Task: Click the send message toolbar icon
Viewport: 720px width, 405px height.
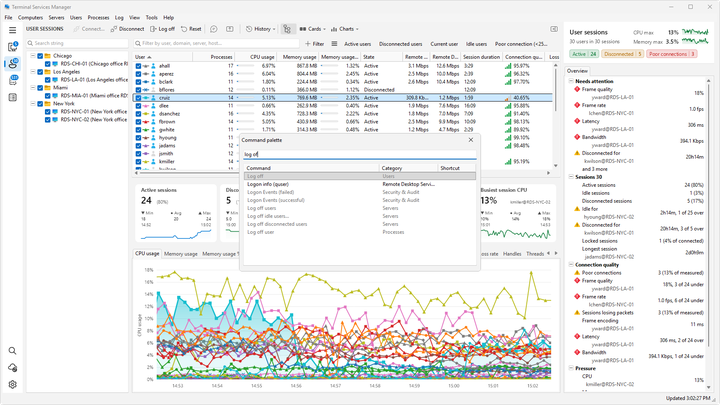Action: [214, 29]
